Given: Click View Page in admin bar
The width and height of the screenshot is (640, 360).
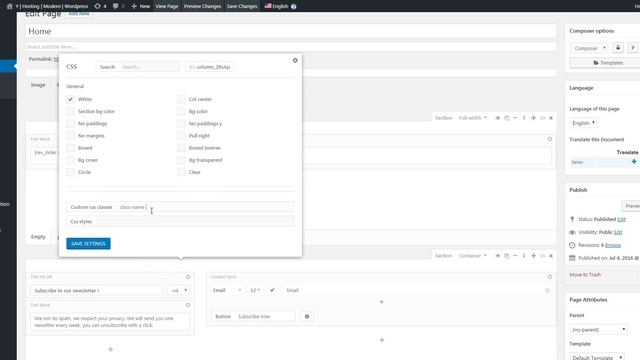Looking at the screenshot, I should [x=167, y=6].
